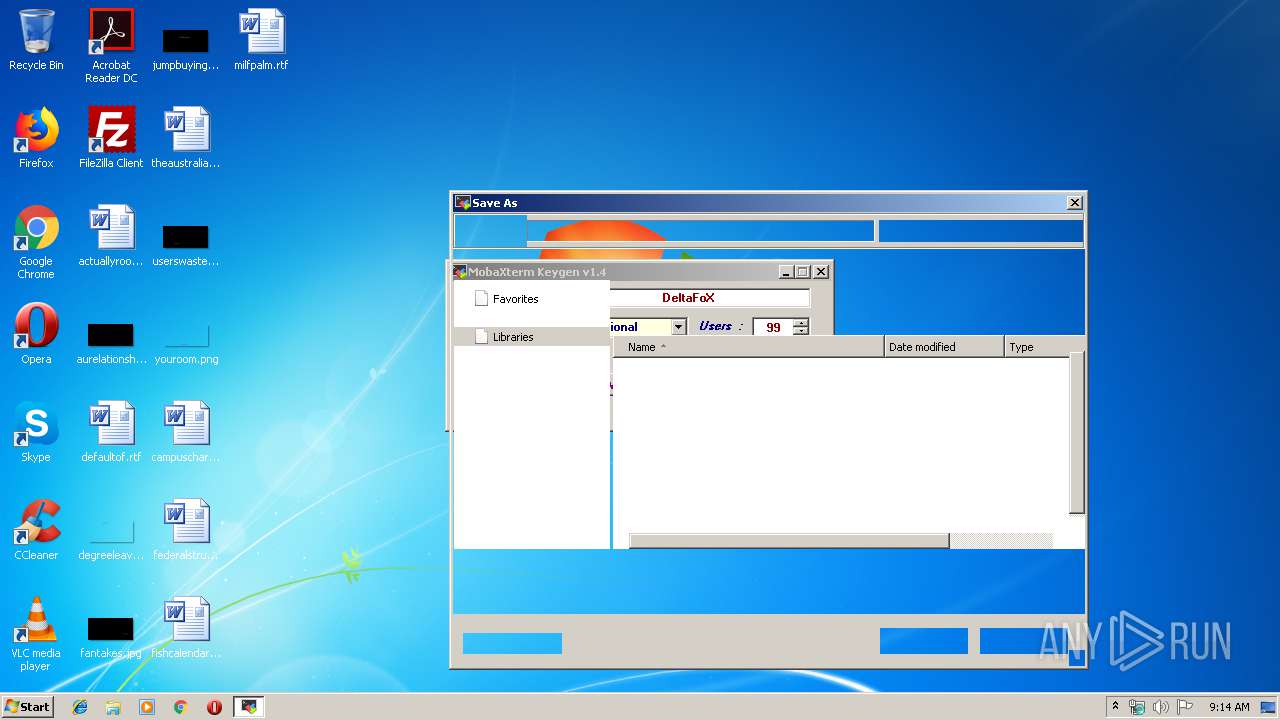Maximize the MobaXterm Keygen window
This screenshot has width=1280, height=720.
[x=802, y=272]
